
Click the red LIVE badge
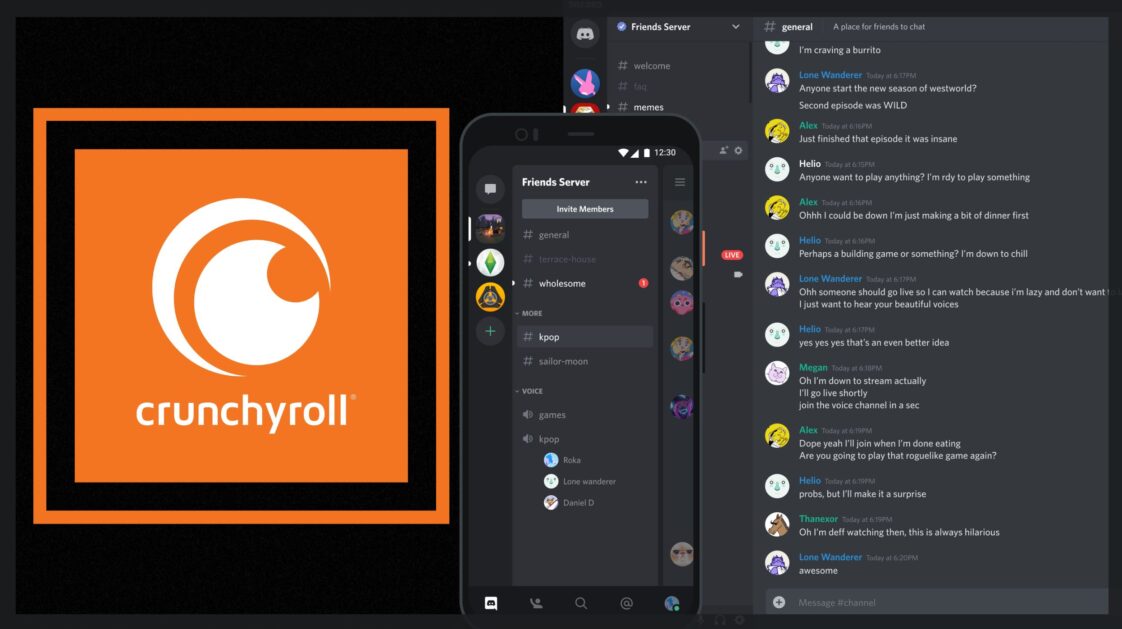click(731, 254)
